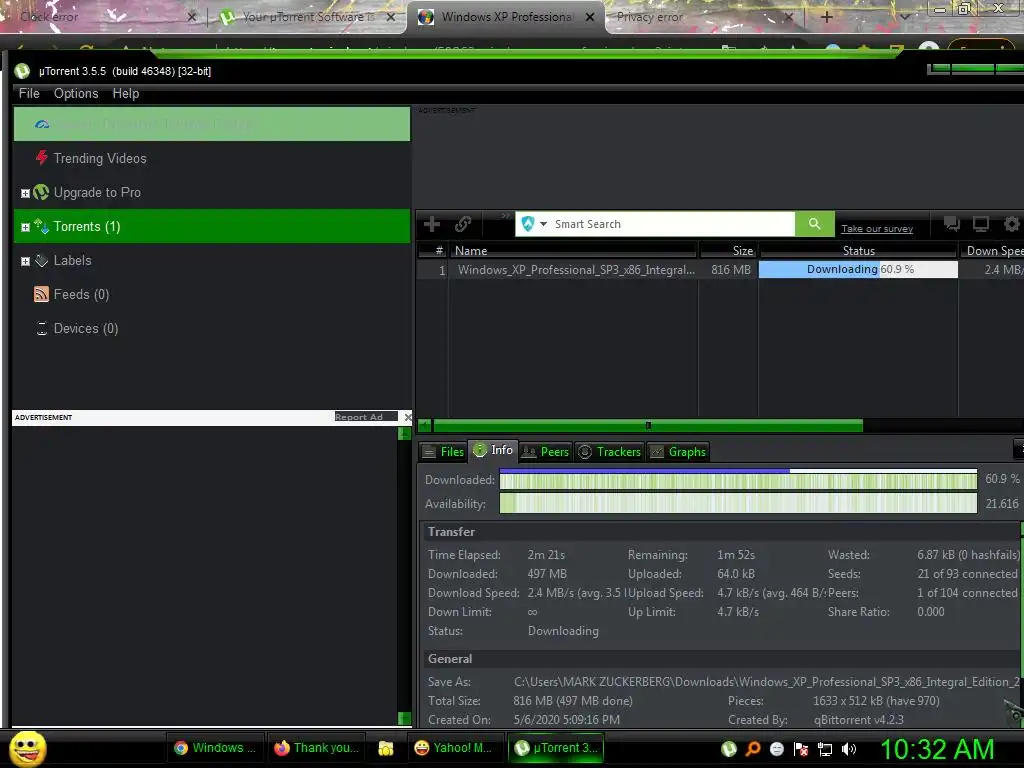The image size is (1024, 768).
Task: Click the Devices phone icon
Action: tap(42, 328)
